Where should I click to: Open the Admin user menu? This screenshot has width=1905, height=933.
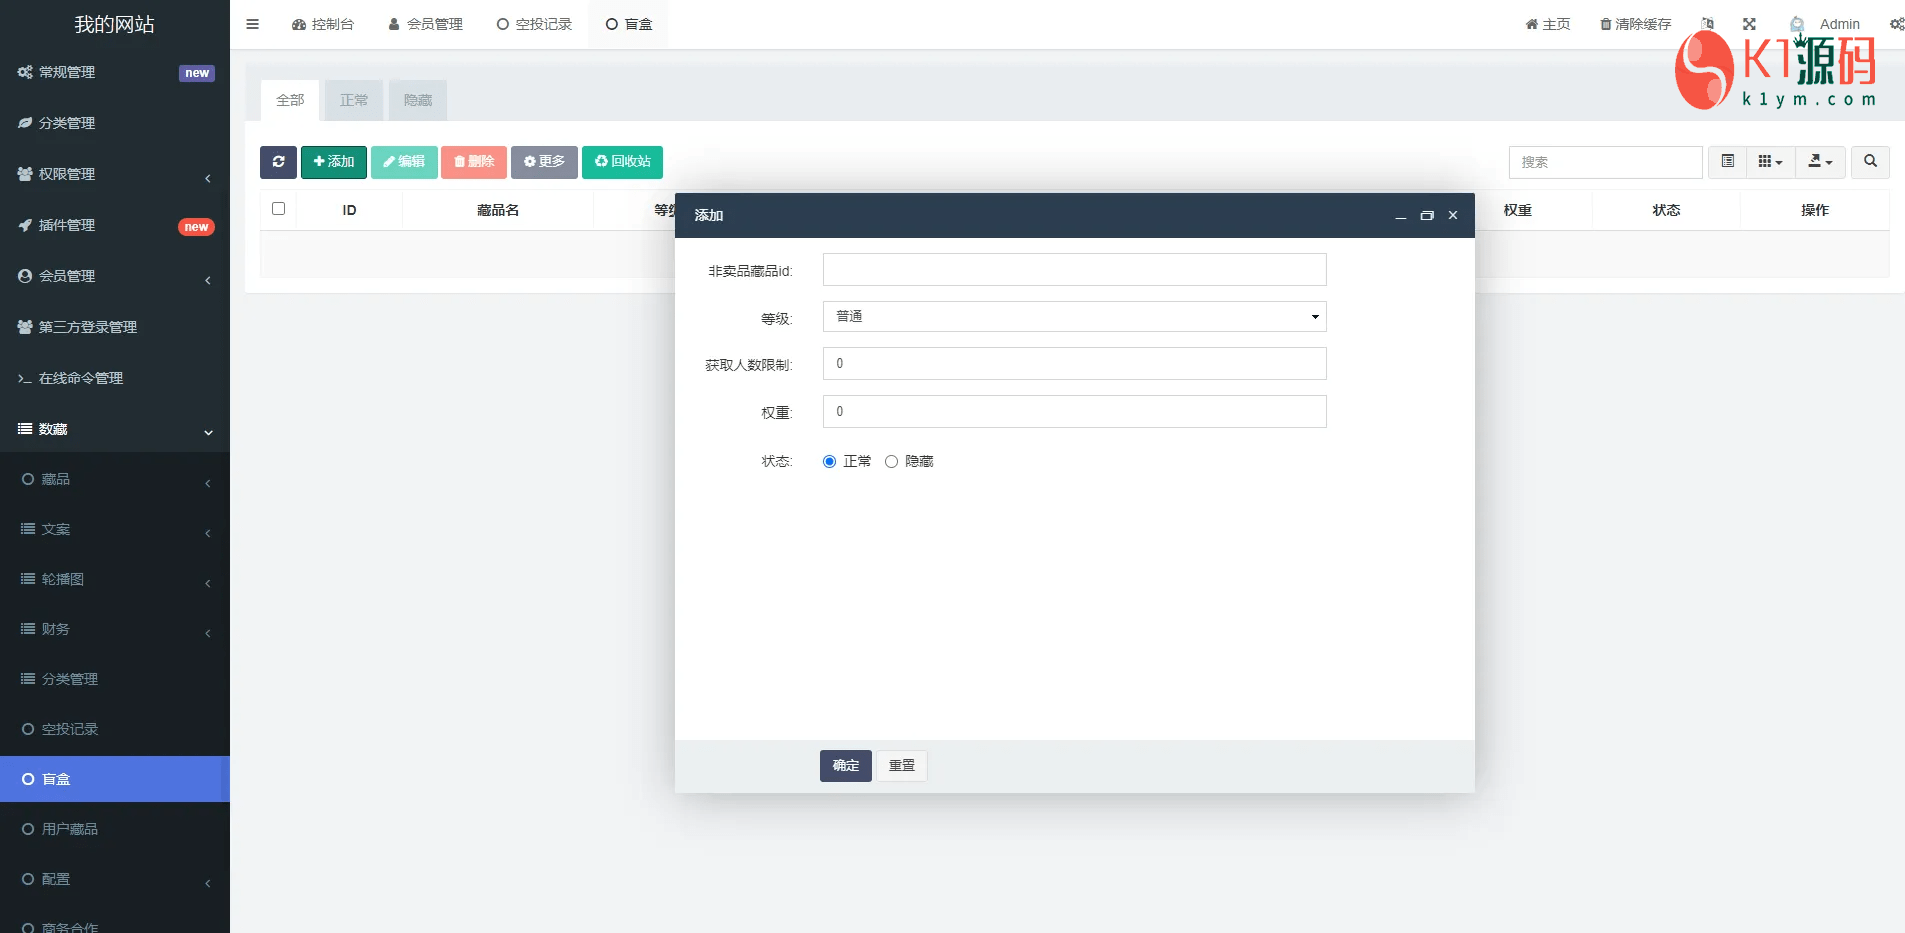[x=1826, y=24]
